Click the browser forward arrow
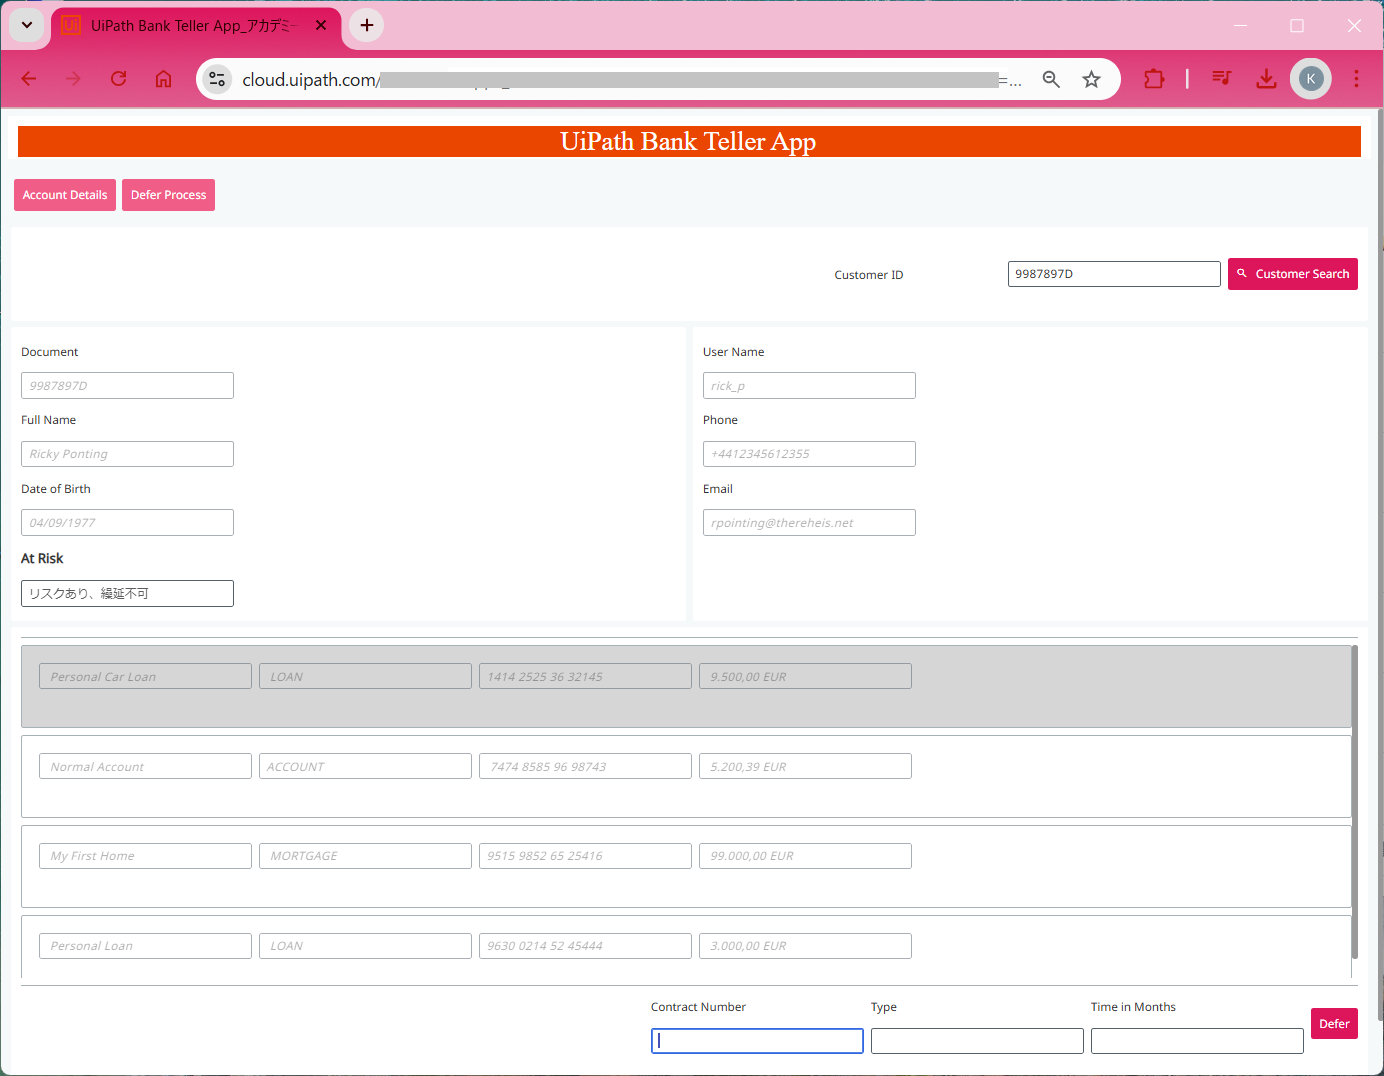The image size is (1384, 1076). pos(73,79)
